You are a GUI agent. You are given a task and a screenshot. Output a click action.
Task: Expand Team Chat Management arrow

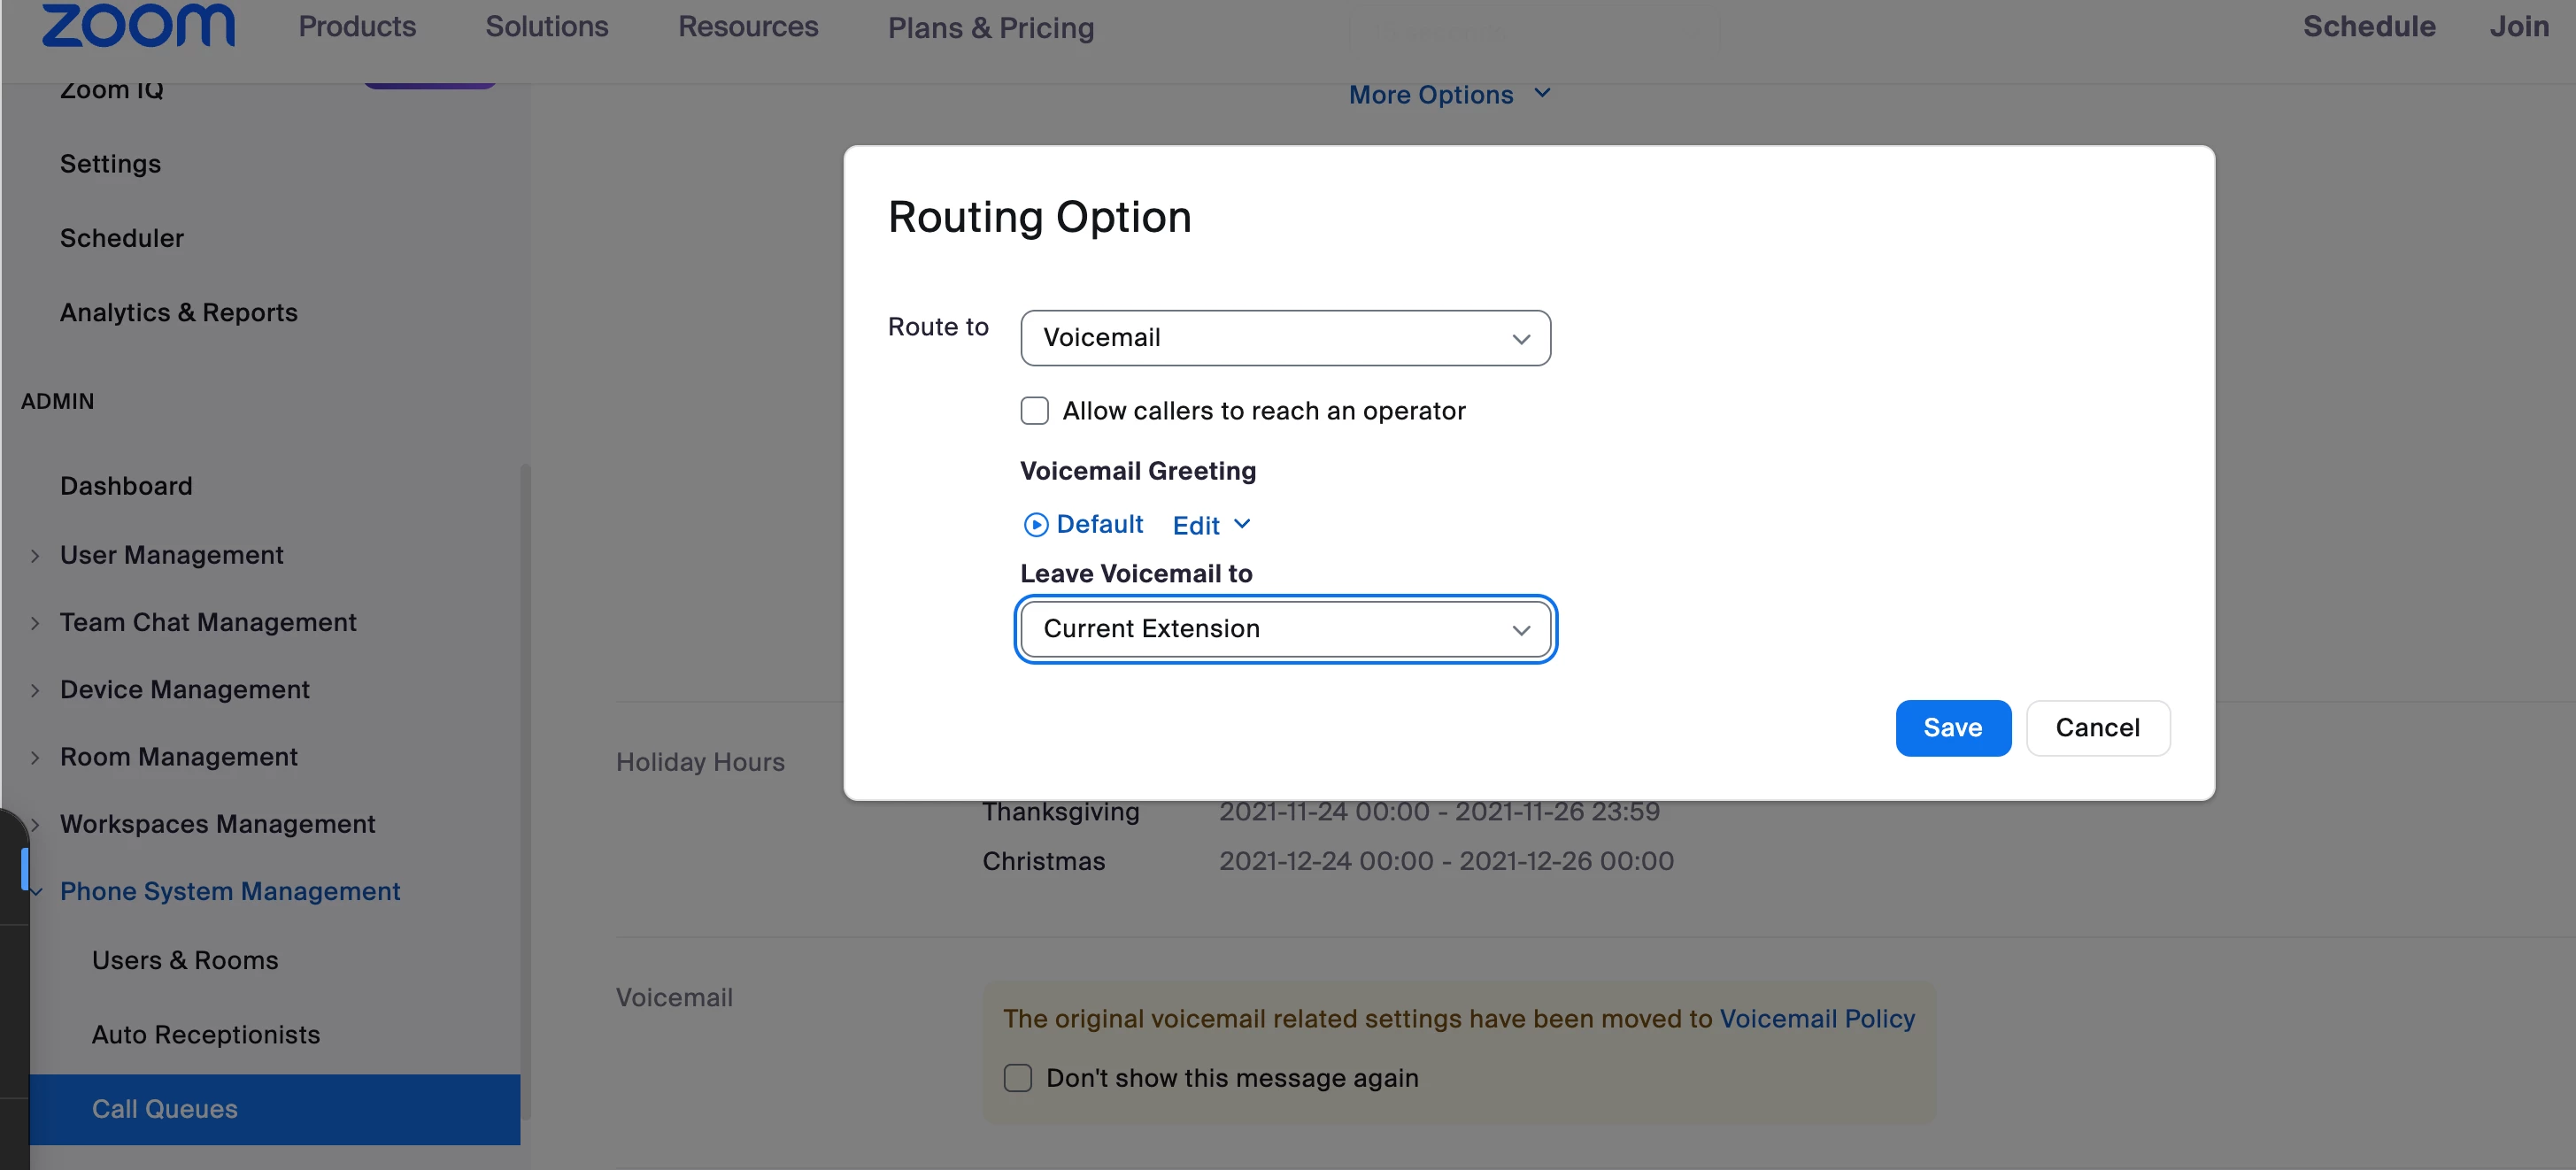pos(35,623)
